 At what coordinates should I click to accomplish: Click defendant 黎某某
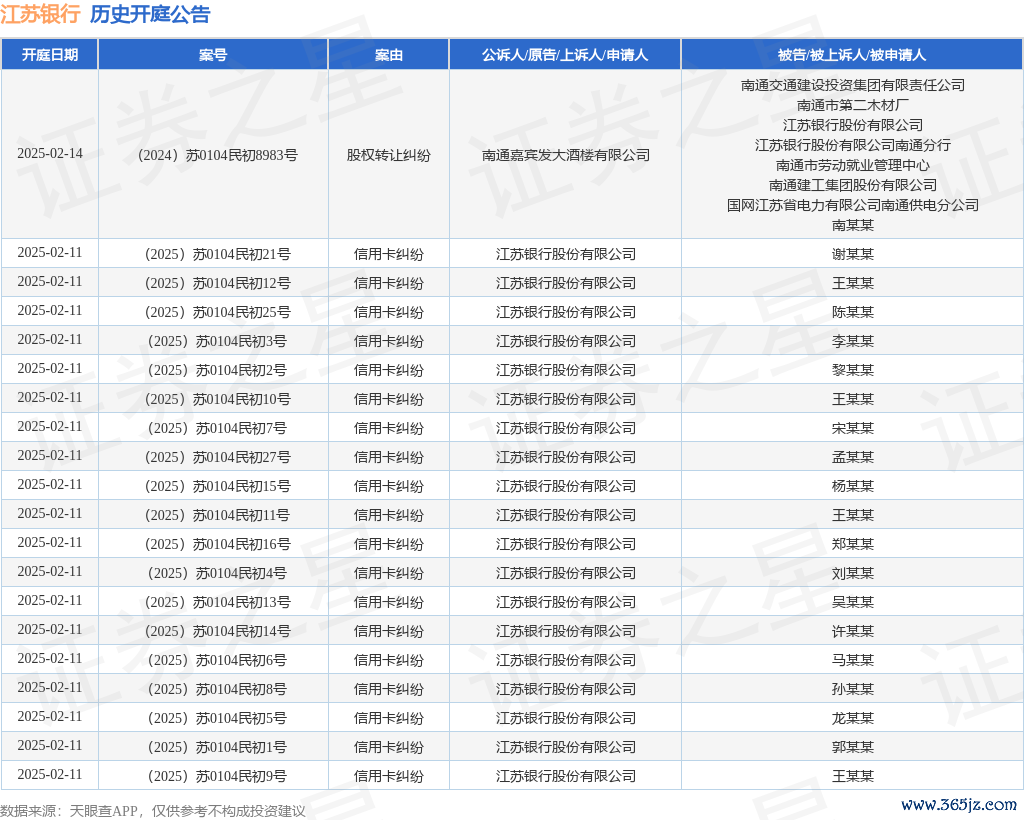(x=852, y=370)
